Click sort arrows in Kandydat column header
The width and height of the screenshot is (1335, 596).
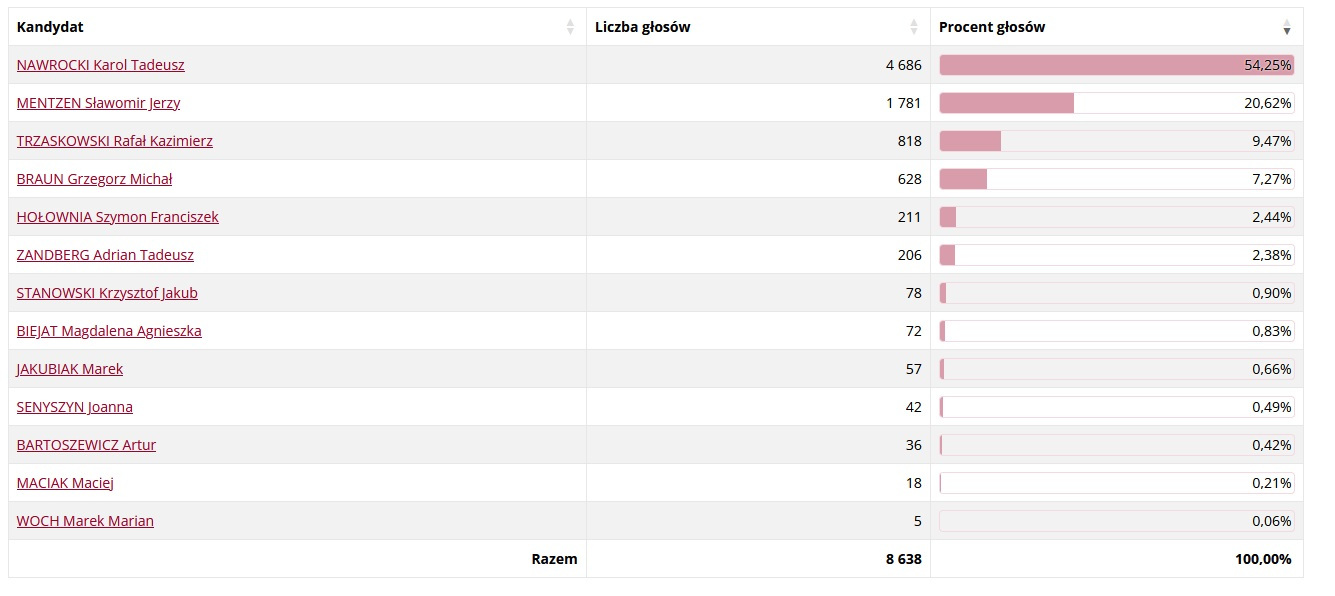pos(570,27)
